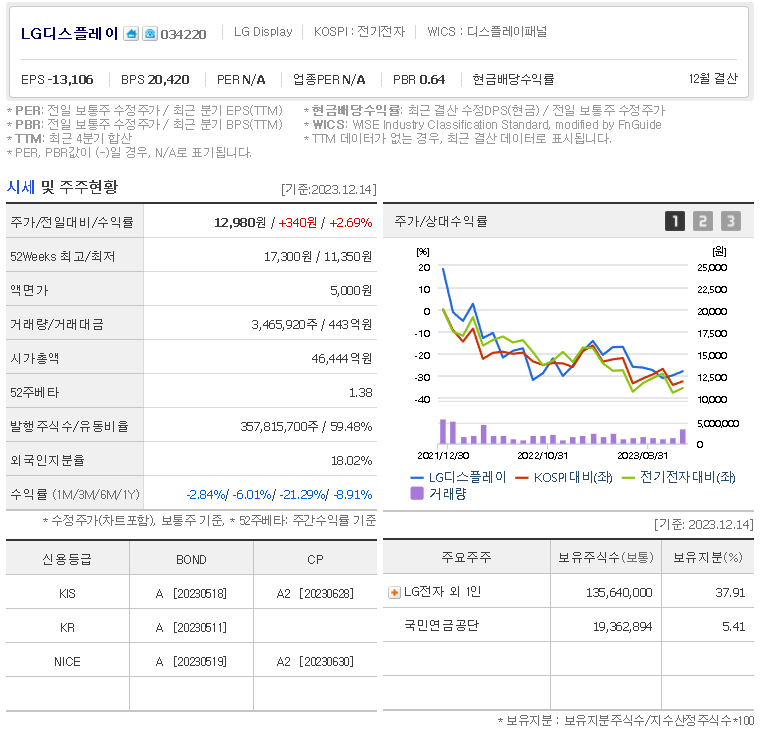Select the NICE rating agency row
The image size is (763, 729).
pyautogui.click(x=191, y=662)
